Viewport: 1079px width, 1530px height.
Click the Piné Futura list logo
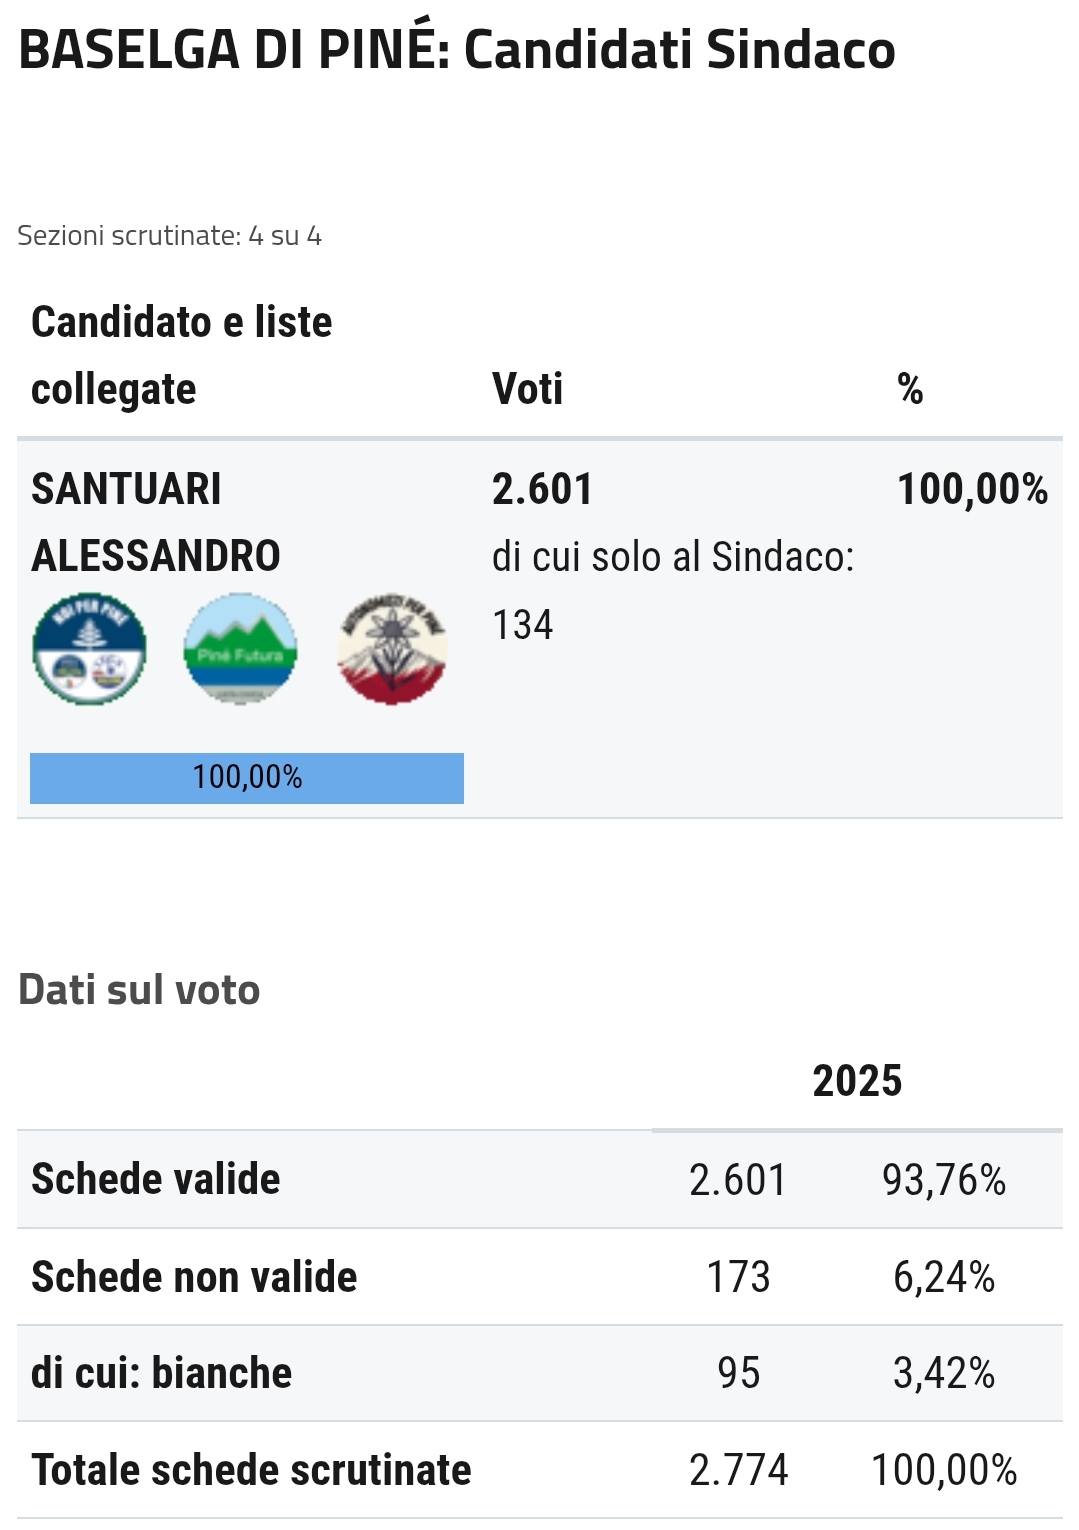tap(240, 648)
